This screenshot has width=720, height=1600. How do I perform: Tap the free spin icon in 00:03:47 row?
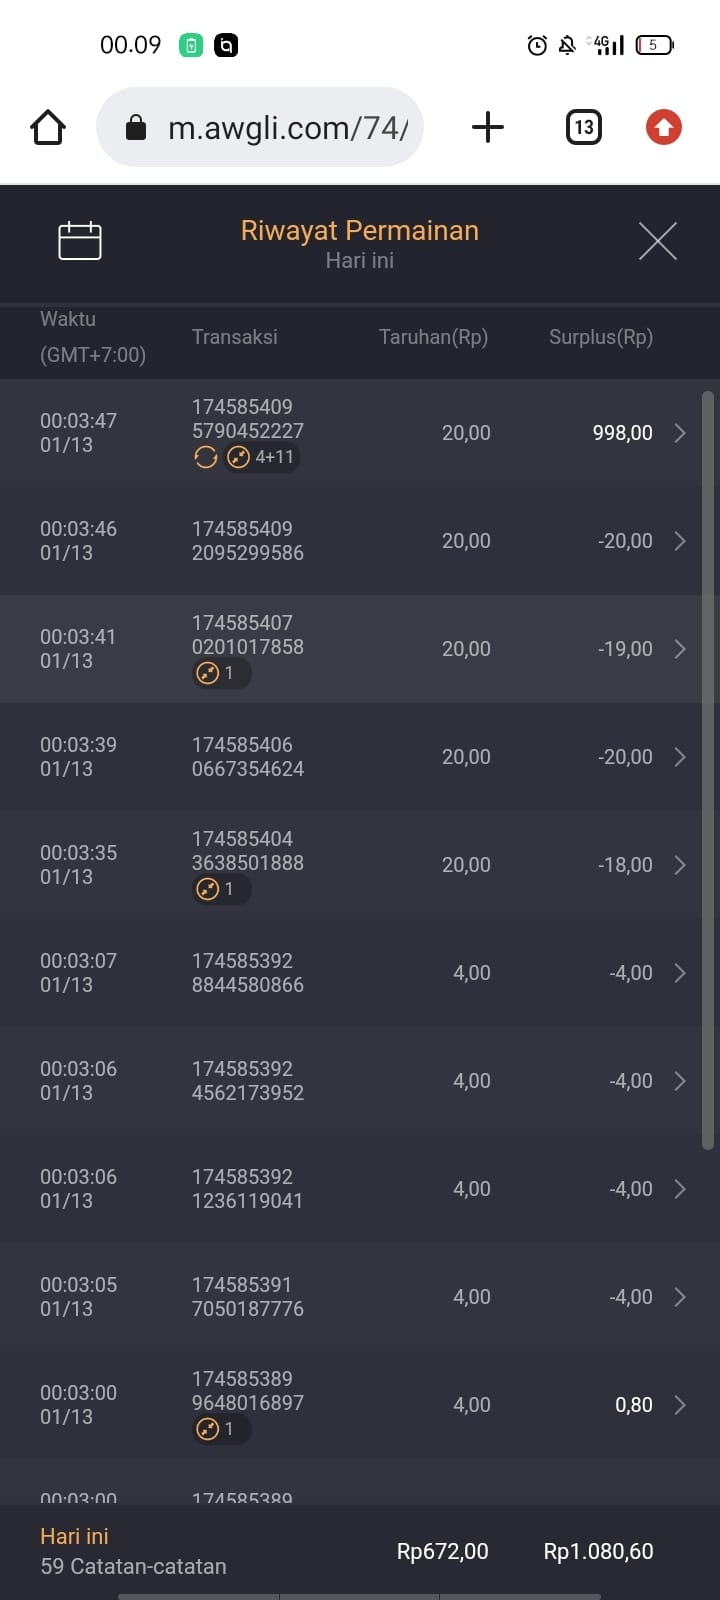(206, 457)
